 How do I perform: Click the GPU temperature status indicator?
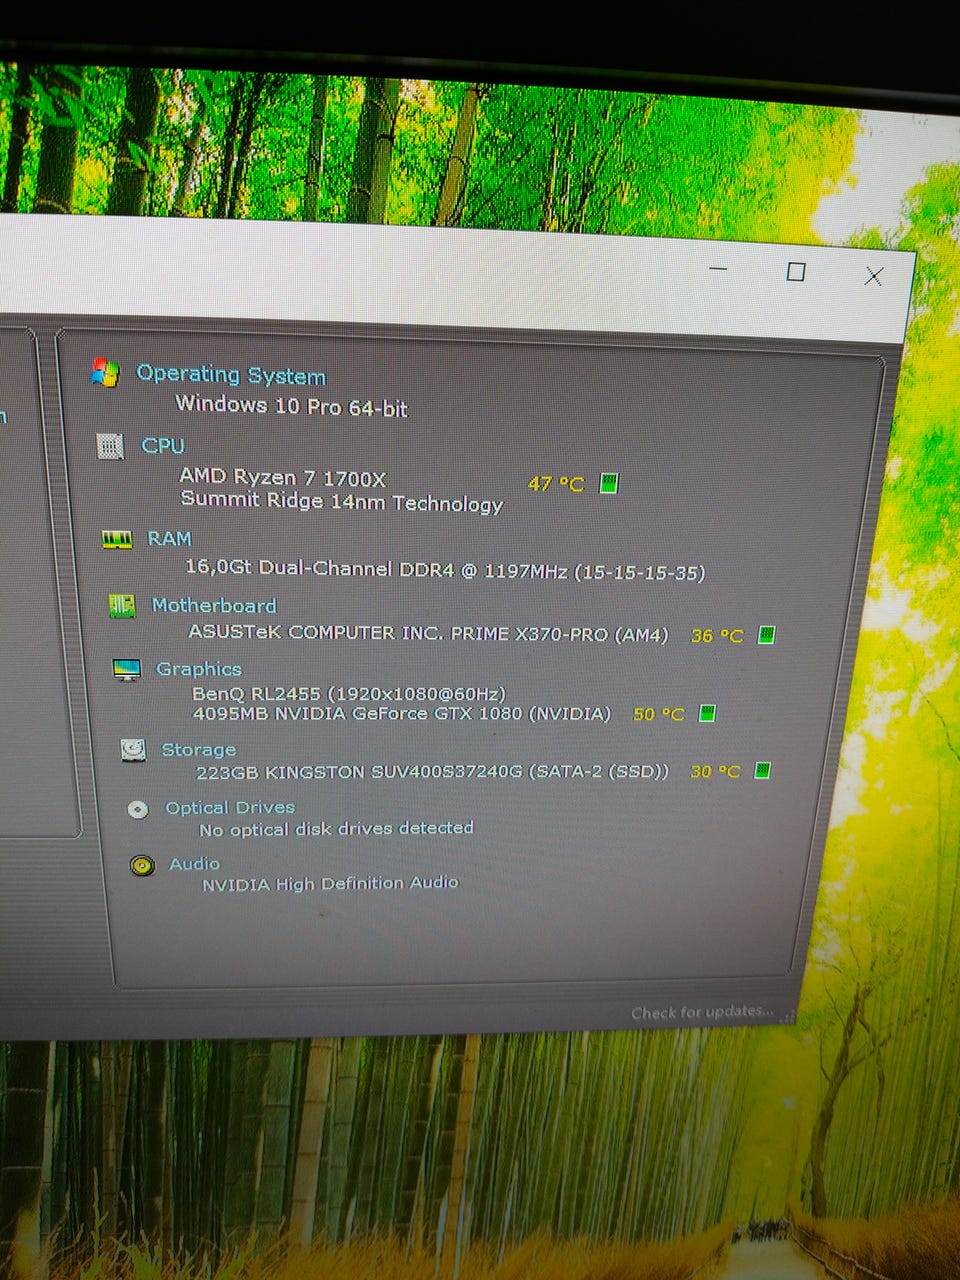point(707,713)
